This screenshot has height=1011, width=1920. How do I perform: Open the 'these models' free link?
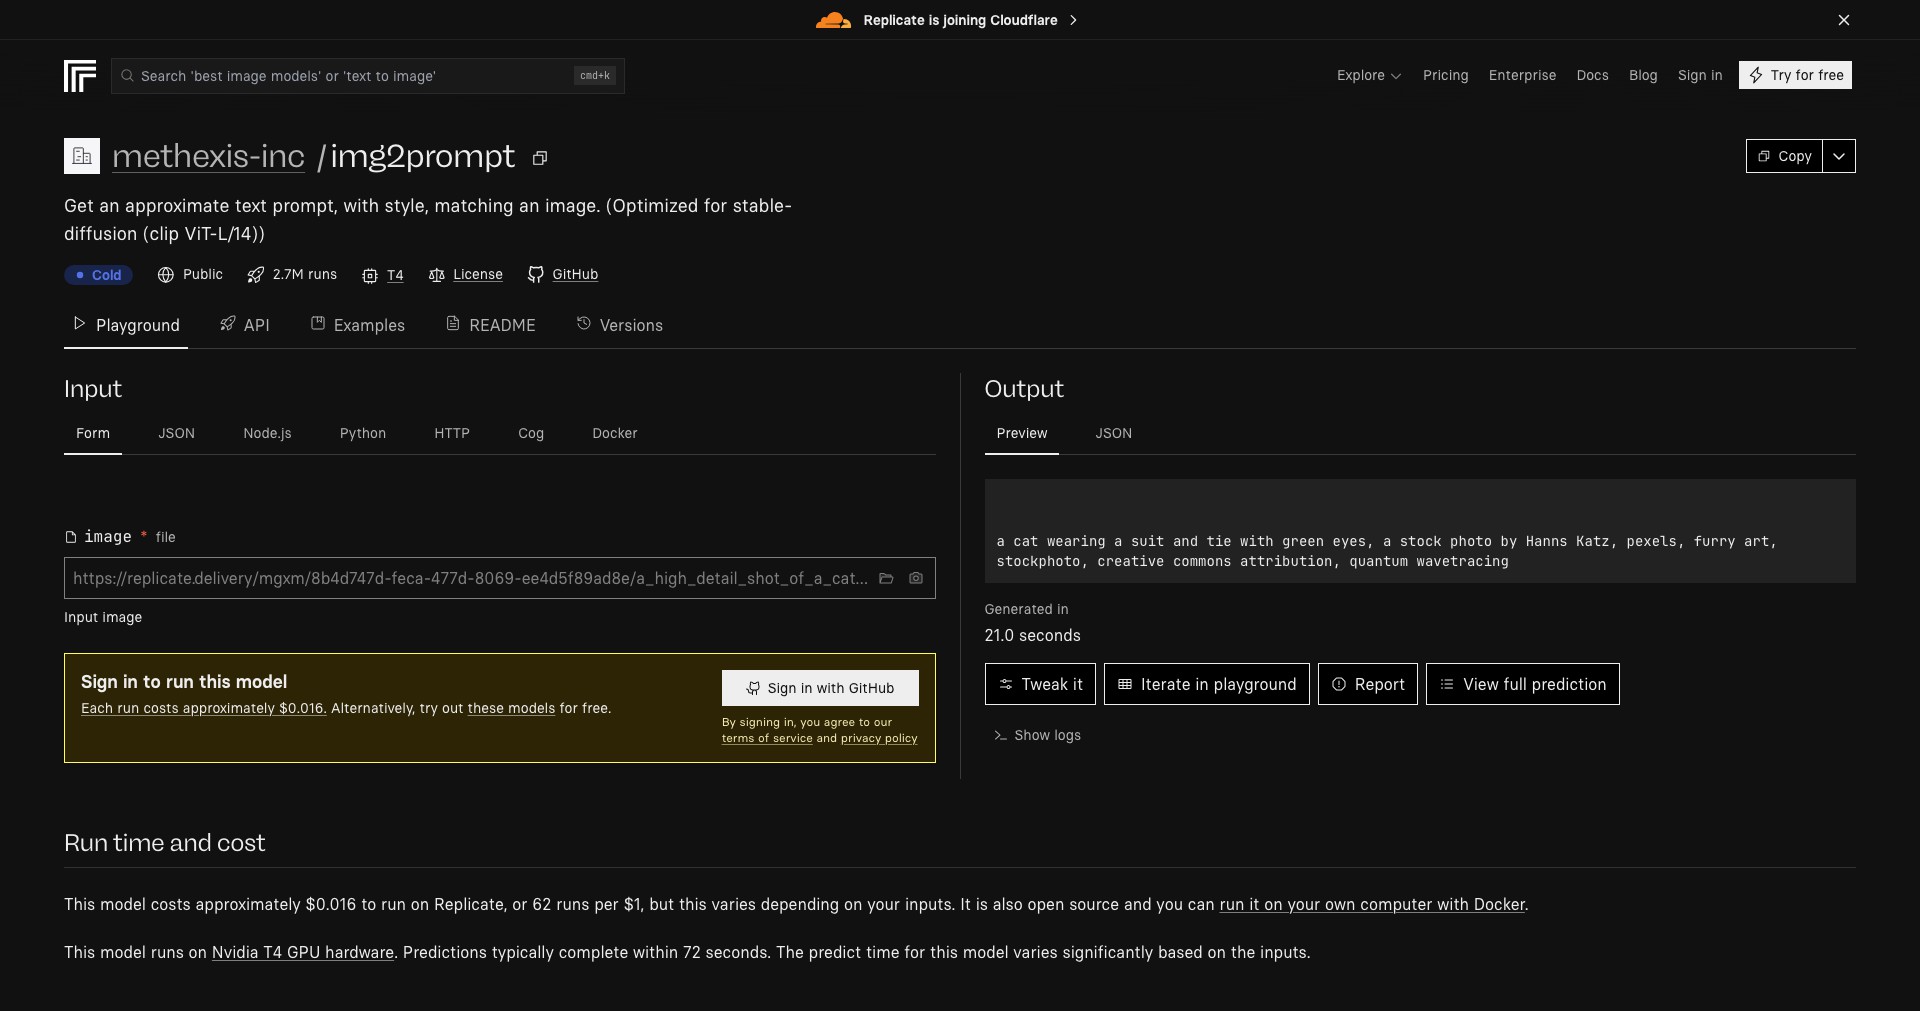(x=511, y=708)
